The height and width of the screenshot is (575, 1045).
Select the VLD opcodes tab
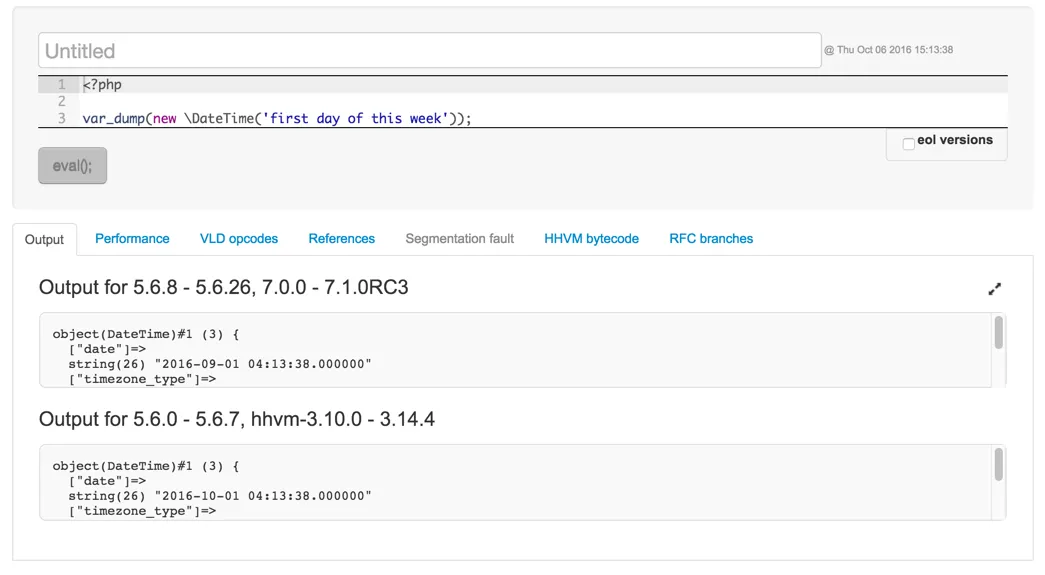click(x=239, y=239)
